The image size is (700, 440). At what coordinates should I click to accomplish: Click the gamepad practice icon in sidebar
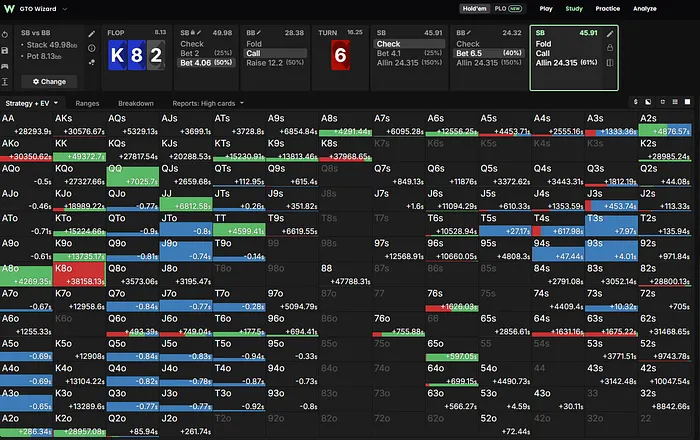click(5, 66)
